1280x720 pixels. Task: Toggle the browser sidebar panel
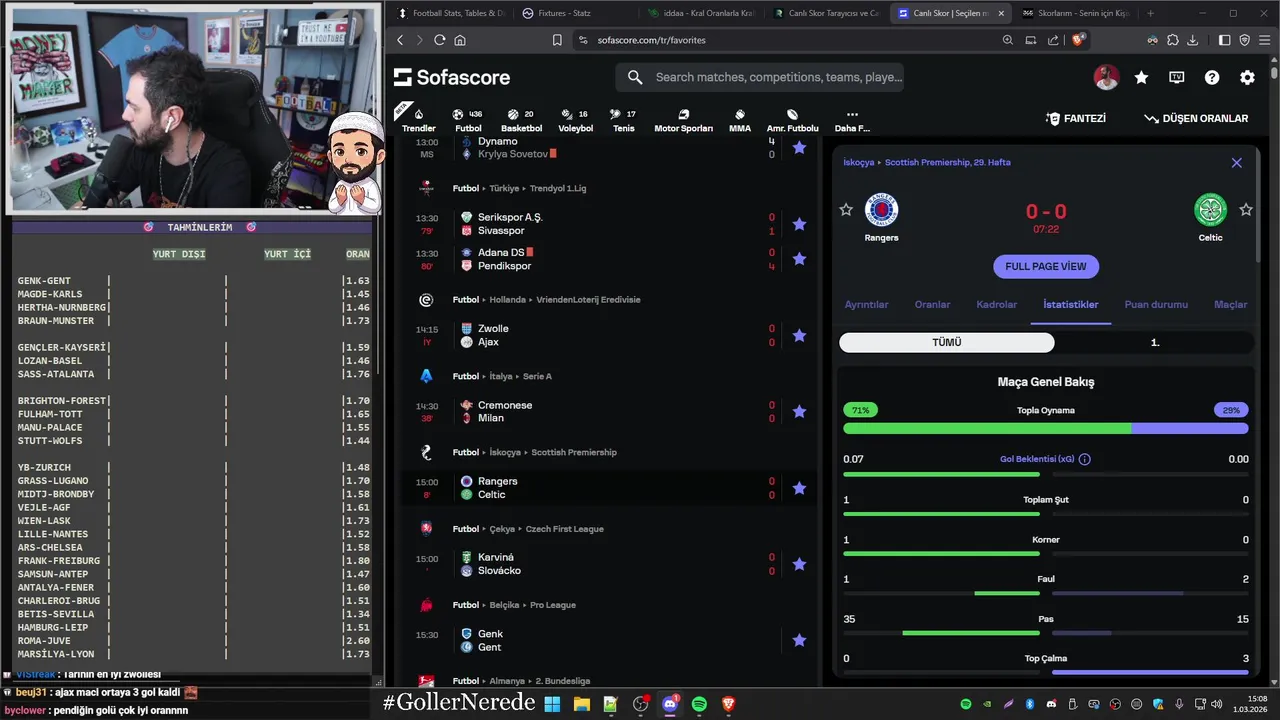[x=1225, y=40]
